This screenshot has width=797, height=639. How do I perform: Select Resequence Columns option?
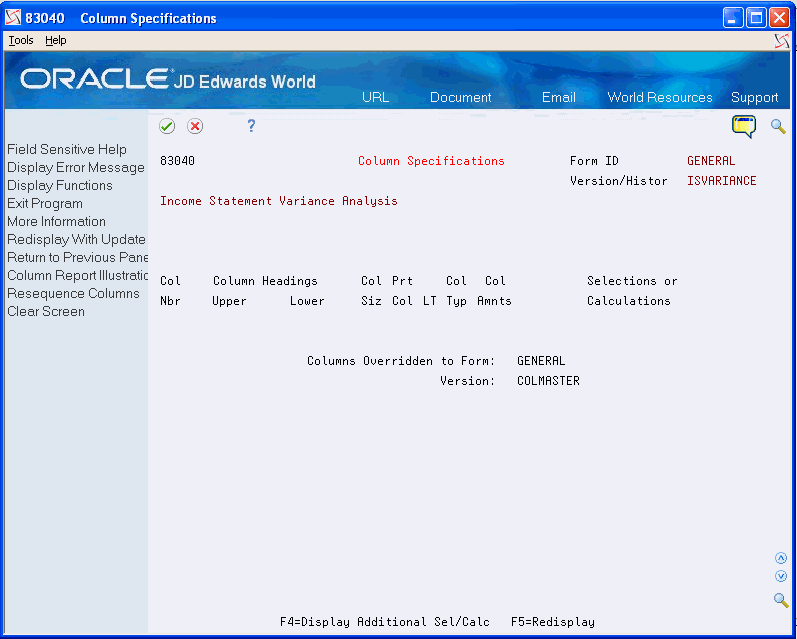(73, 293)
